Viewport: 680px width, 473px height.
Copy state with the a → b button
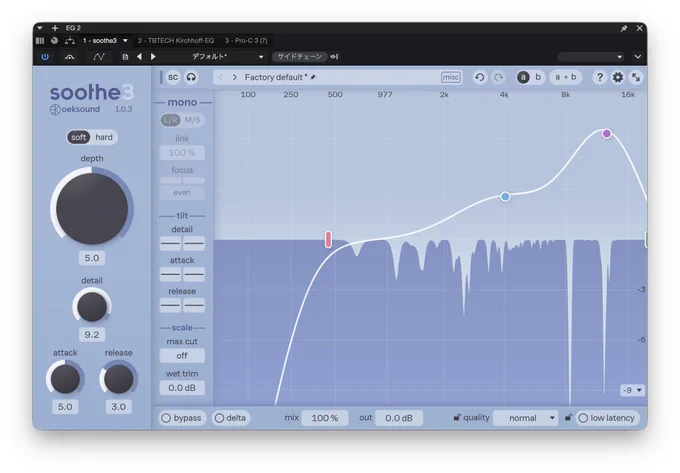tap(566, 77)
